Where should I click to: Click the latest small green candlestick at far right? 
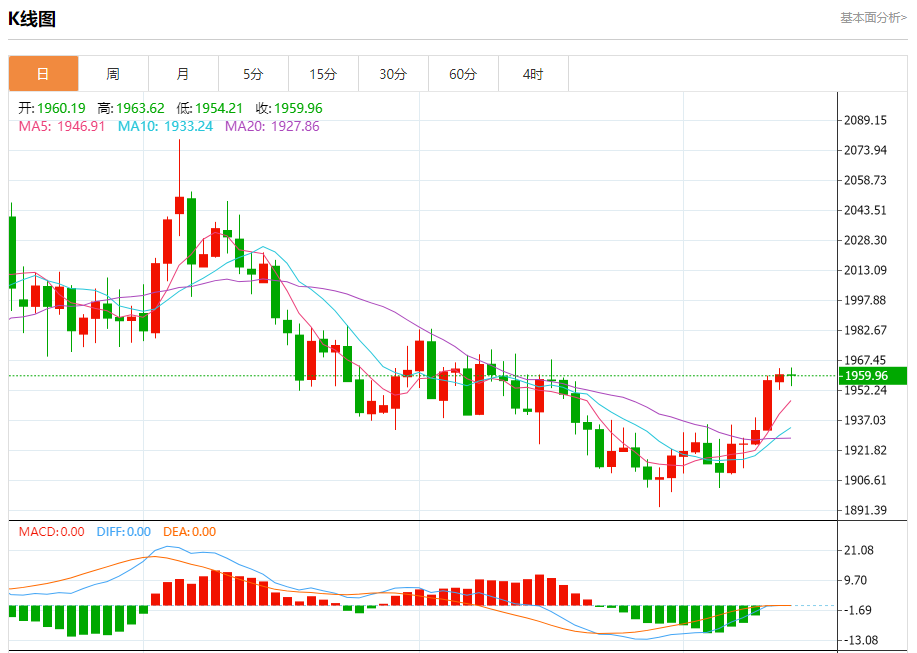pyautogui.click(x=791, y=375)
